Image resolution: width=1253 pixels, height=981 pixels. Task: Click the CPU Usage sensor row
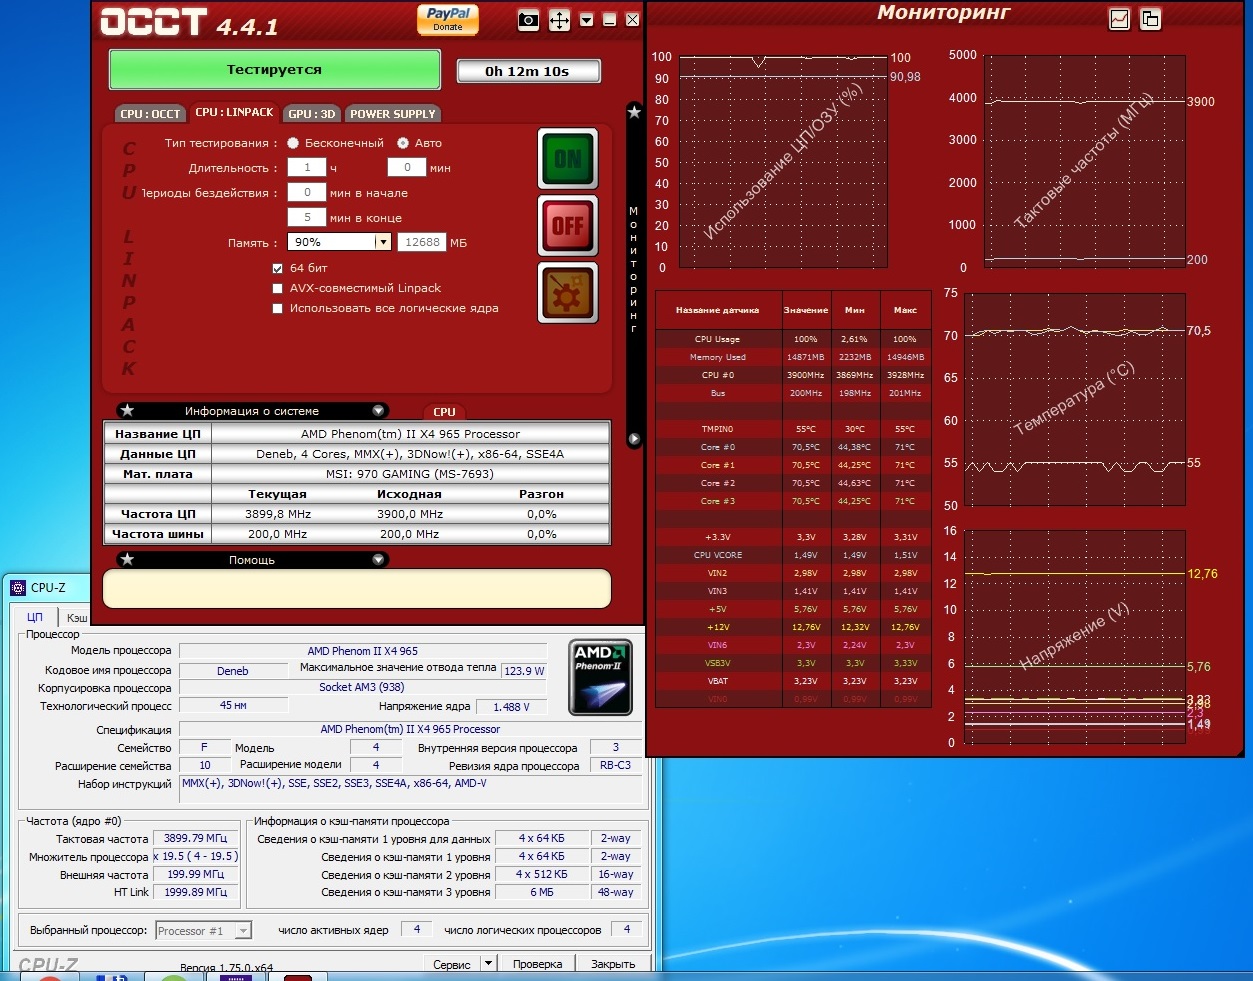793,339
